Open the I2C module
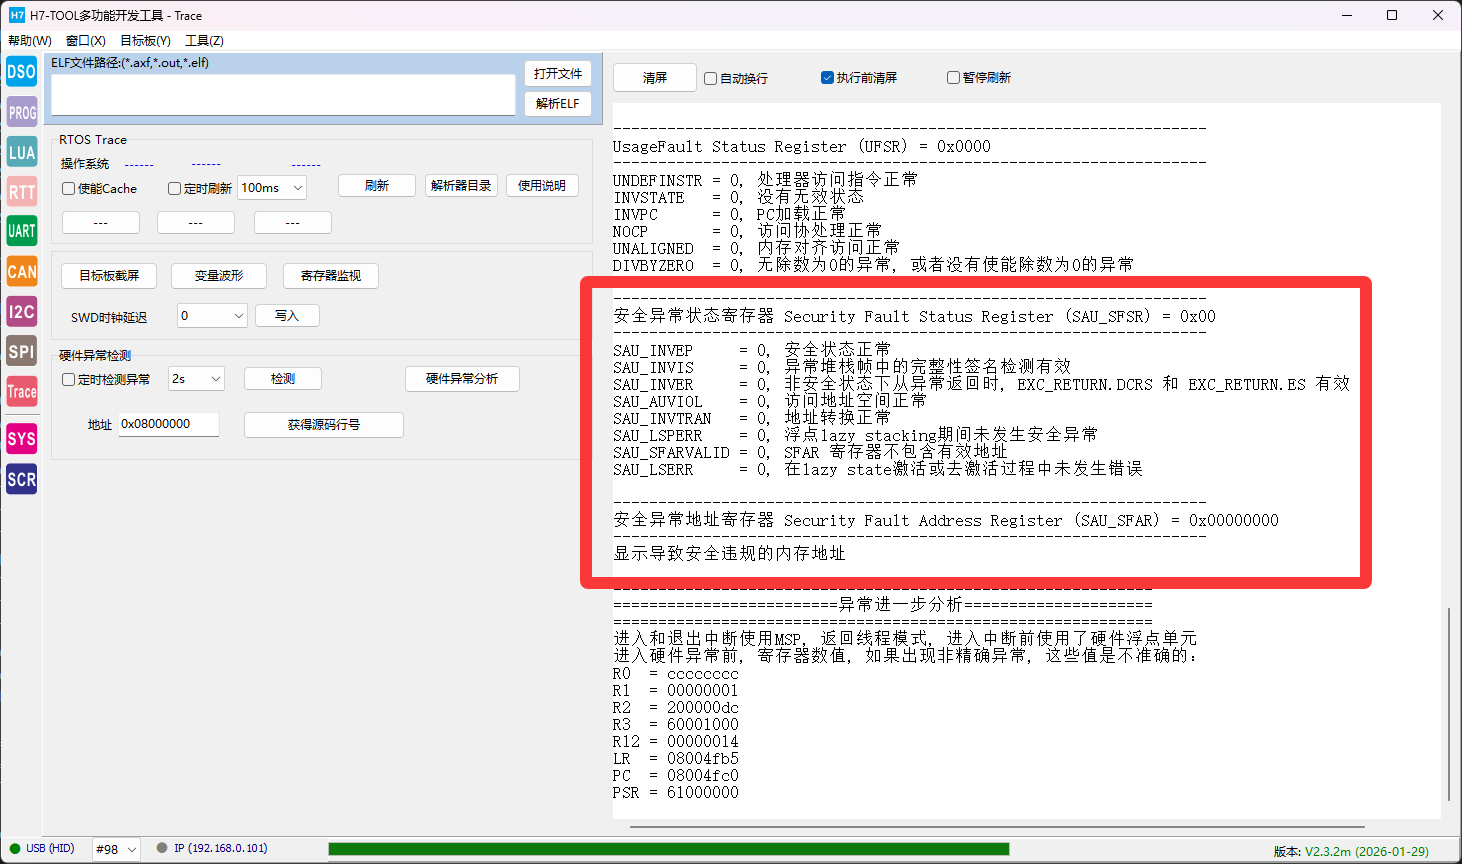Screen dimensions: 1462x864 click(x=21, y=311)
